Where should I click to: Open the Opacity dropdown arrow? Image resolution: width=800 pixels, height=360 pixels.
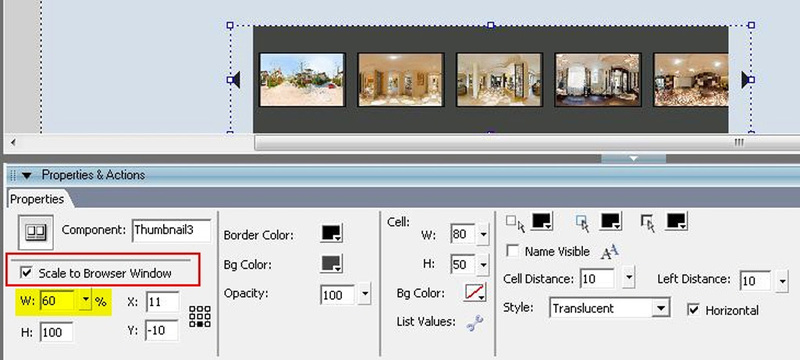point(365,295)
